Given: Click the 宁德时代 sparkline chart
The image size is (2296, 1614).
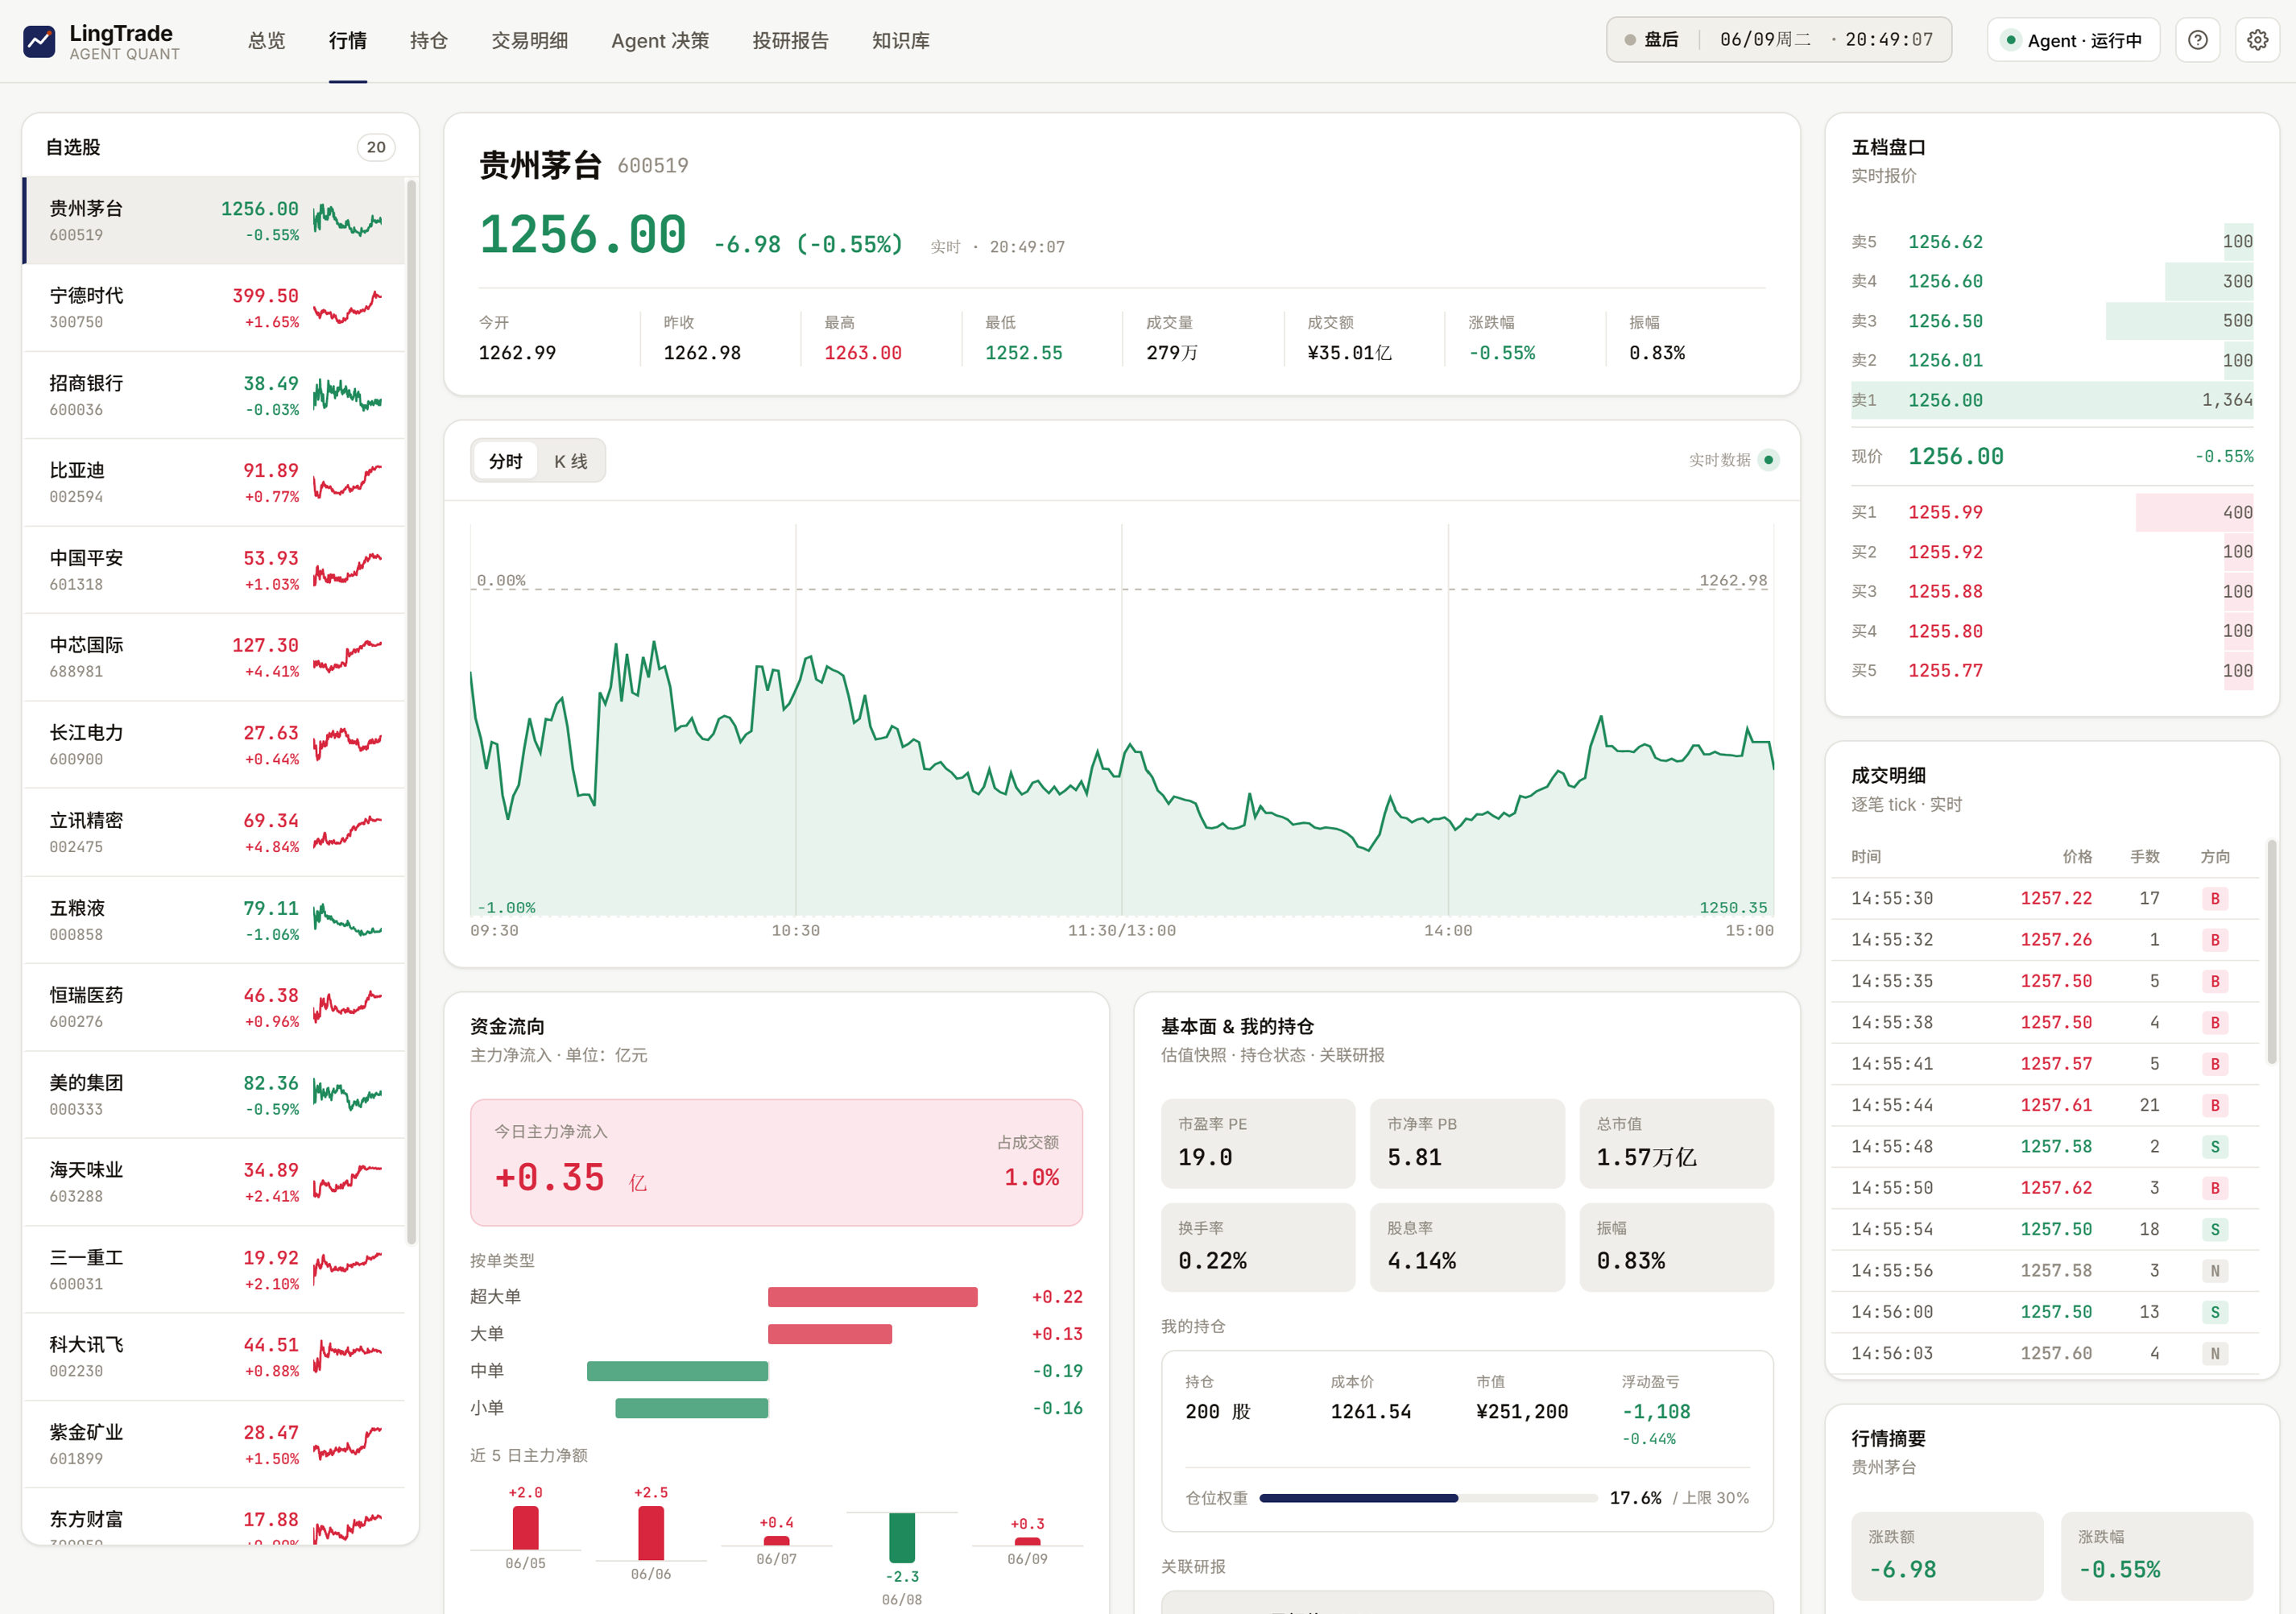Looking at the screenshot, I should pos(347,307).
